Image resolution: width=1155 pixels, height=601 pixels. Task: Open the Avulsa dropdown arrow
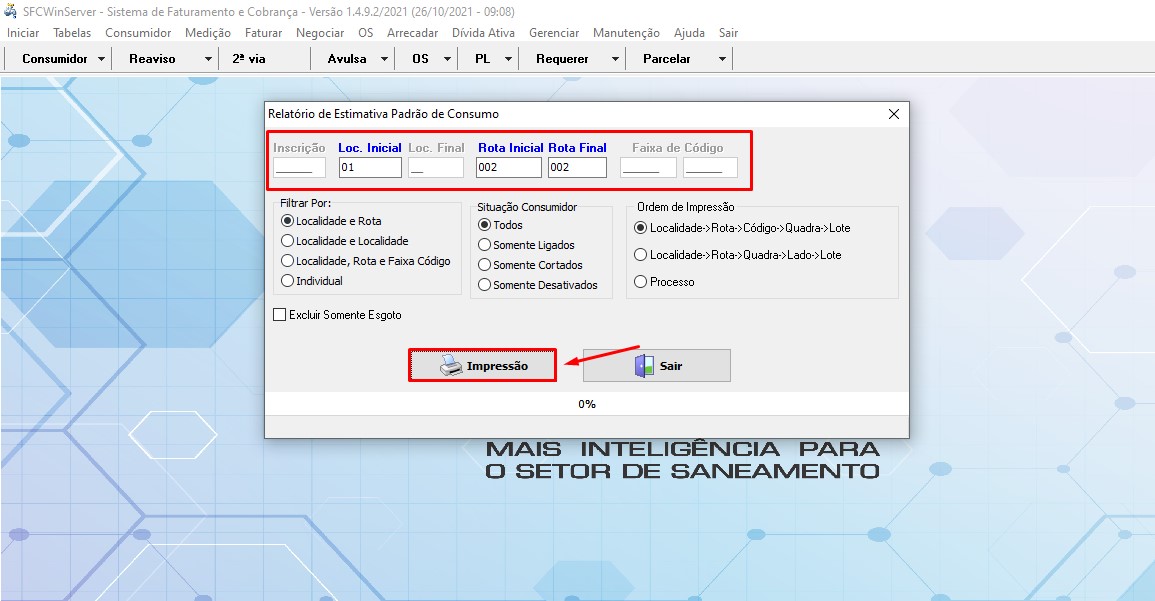point(385,59)
